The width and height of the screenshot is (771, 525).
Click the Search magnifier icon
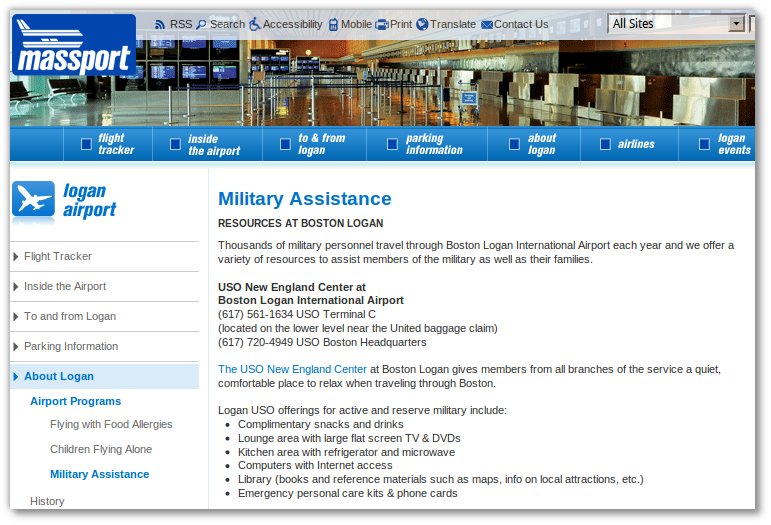(x=201, y=25)
